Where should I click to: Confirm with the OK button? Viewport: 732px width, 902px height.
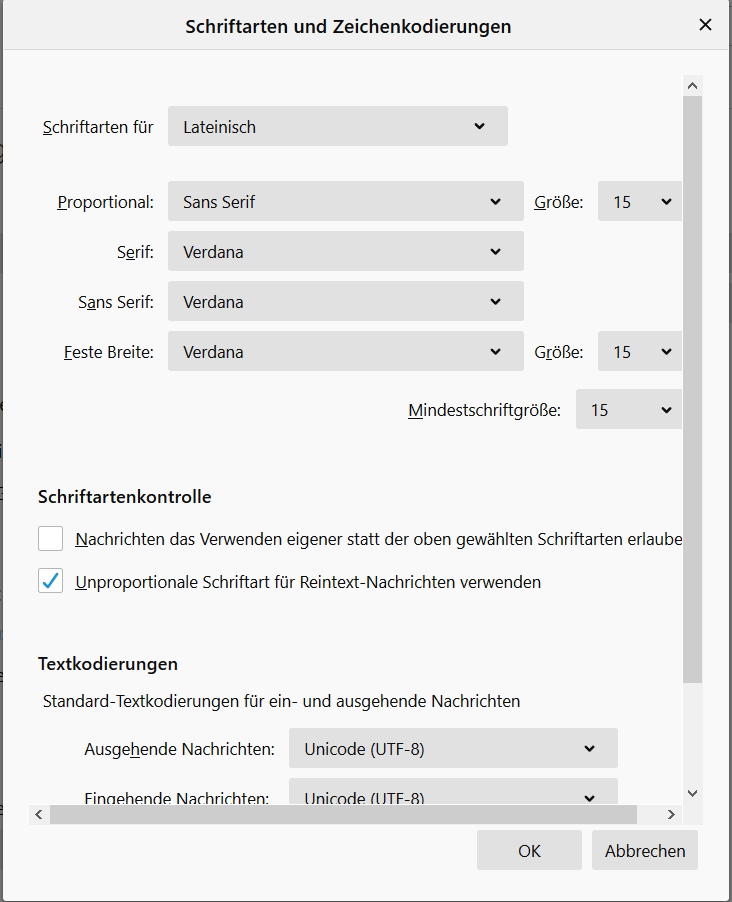pyautogui.click(x=529, y=851)
